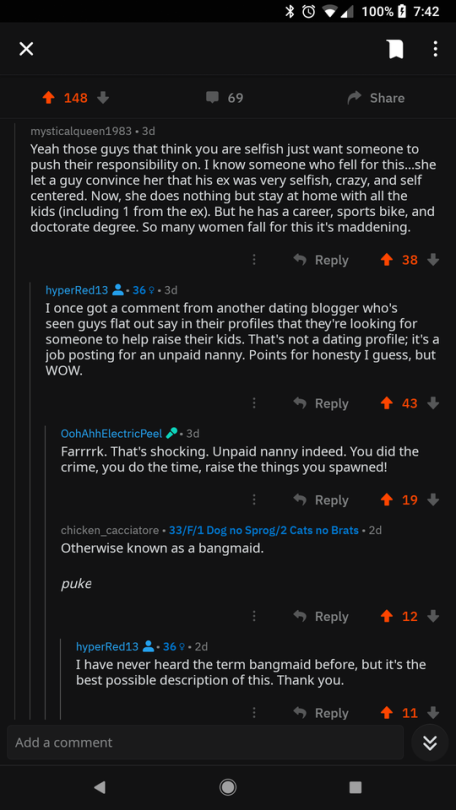Screen dimensions: 456x810
Task: Downvote the comment with 11 points
Action: tap(433, 713)
